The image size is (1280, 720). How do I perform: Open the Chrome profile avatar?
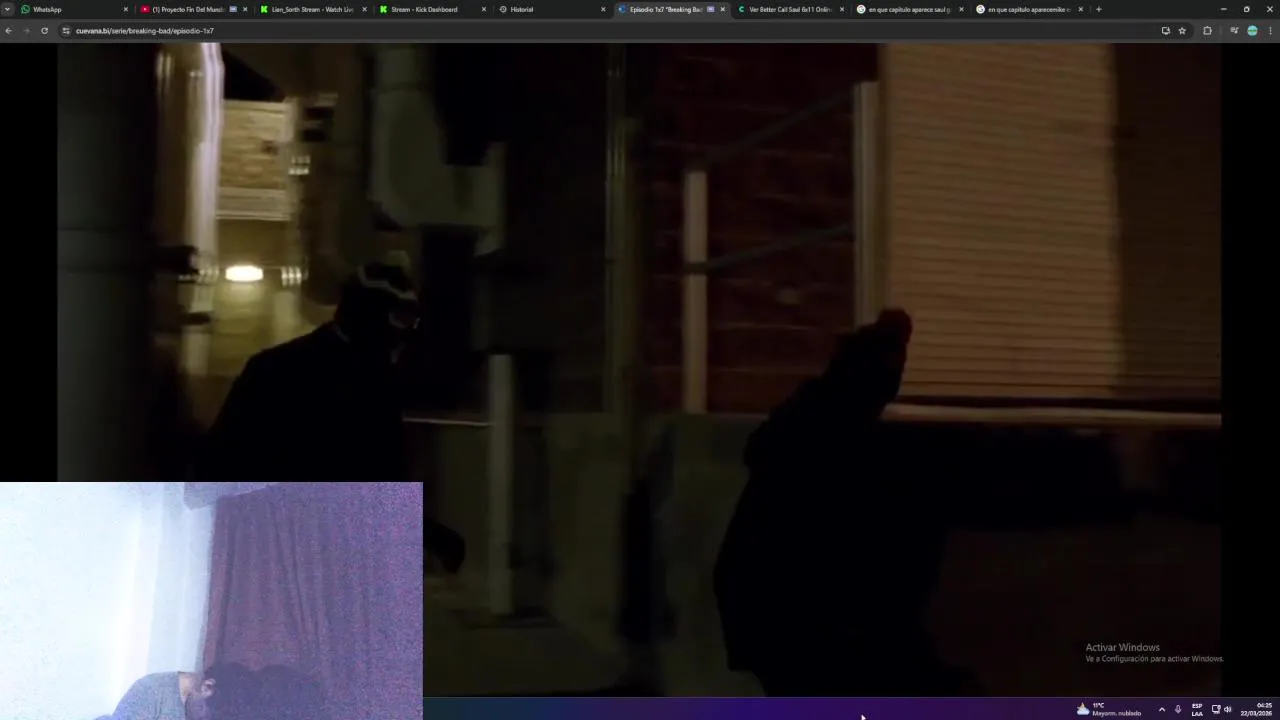1252,31
